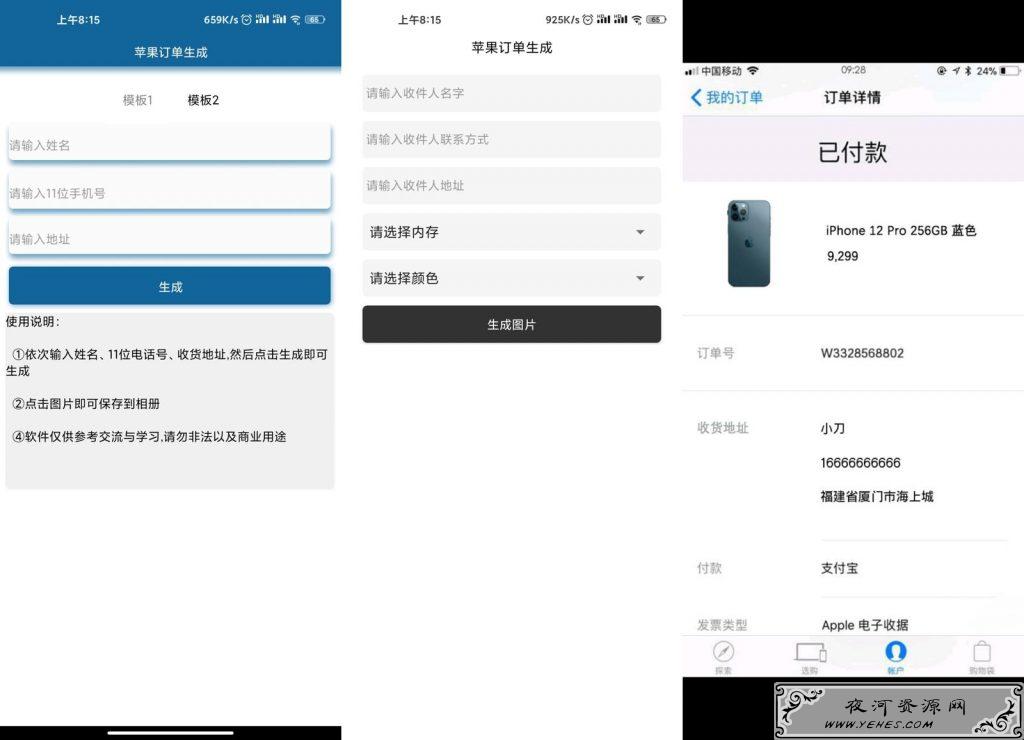
Task: Tap the iPhone 12 Pro product image
Action: click(x=749, y=243)
